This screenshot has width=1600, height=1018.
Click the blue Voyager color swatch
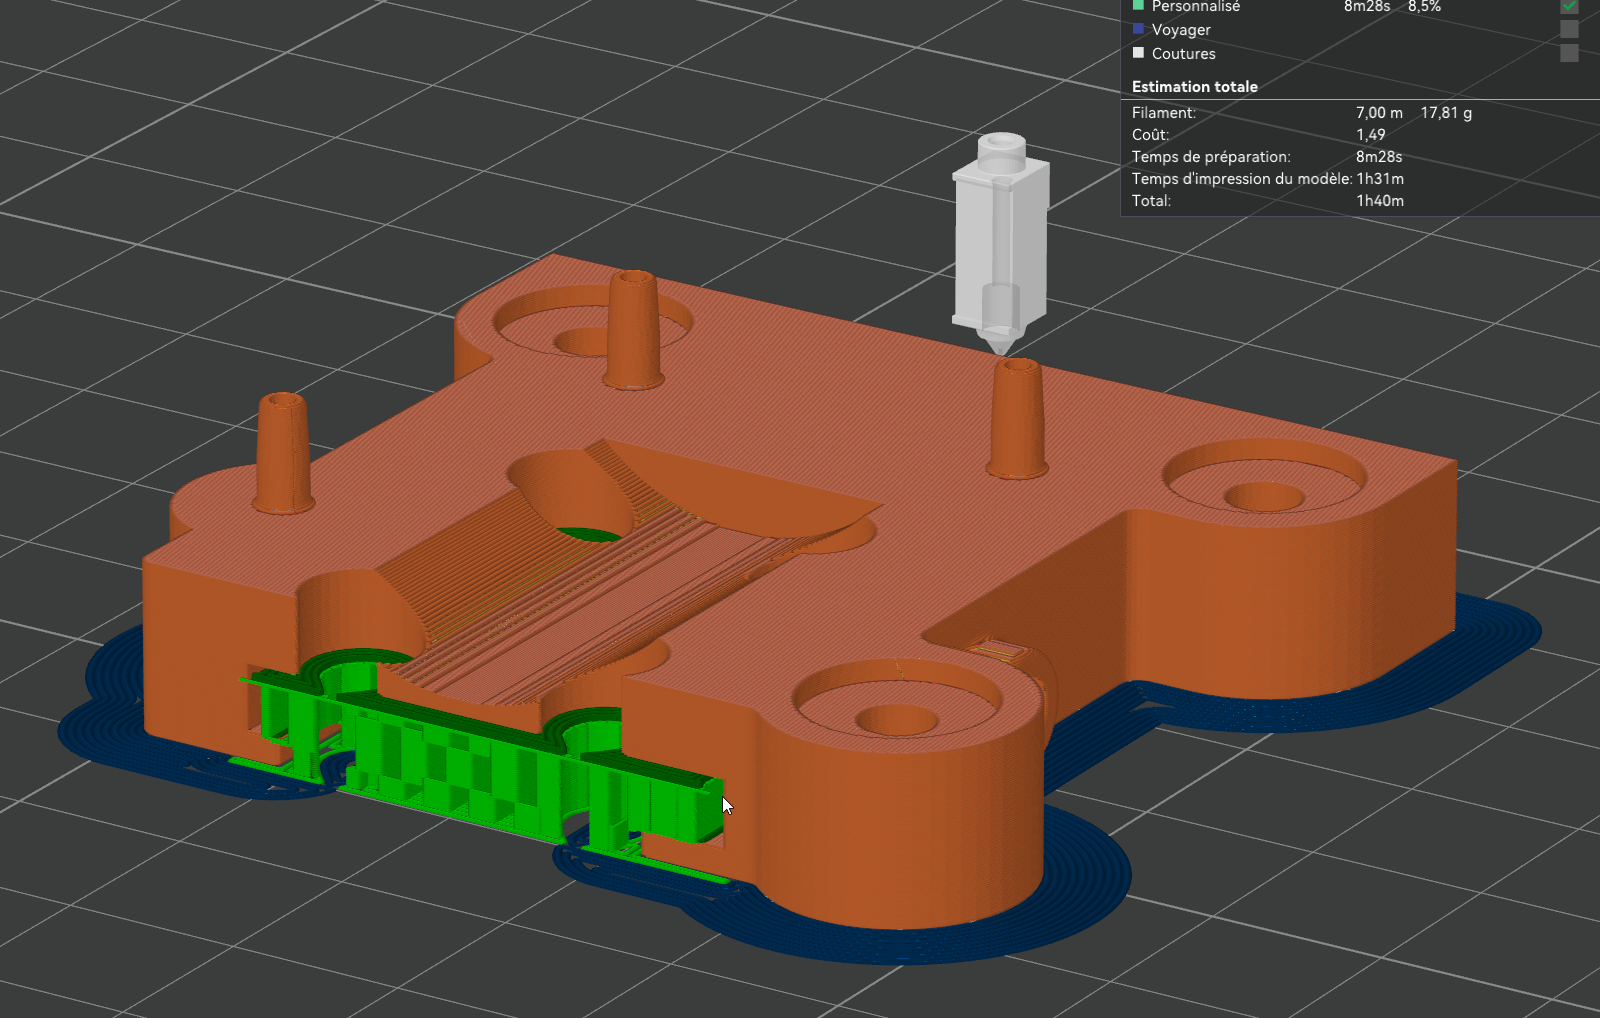click(1138, 29)
